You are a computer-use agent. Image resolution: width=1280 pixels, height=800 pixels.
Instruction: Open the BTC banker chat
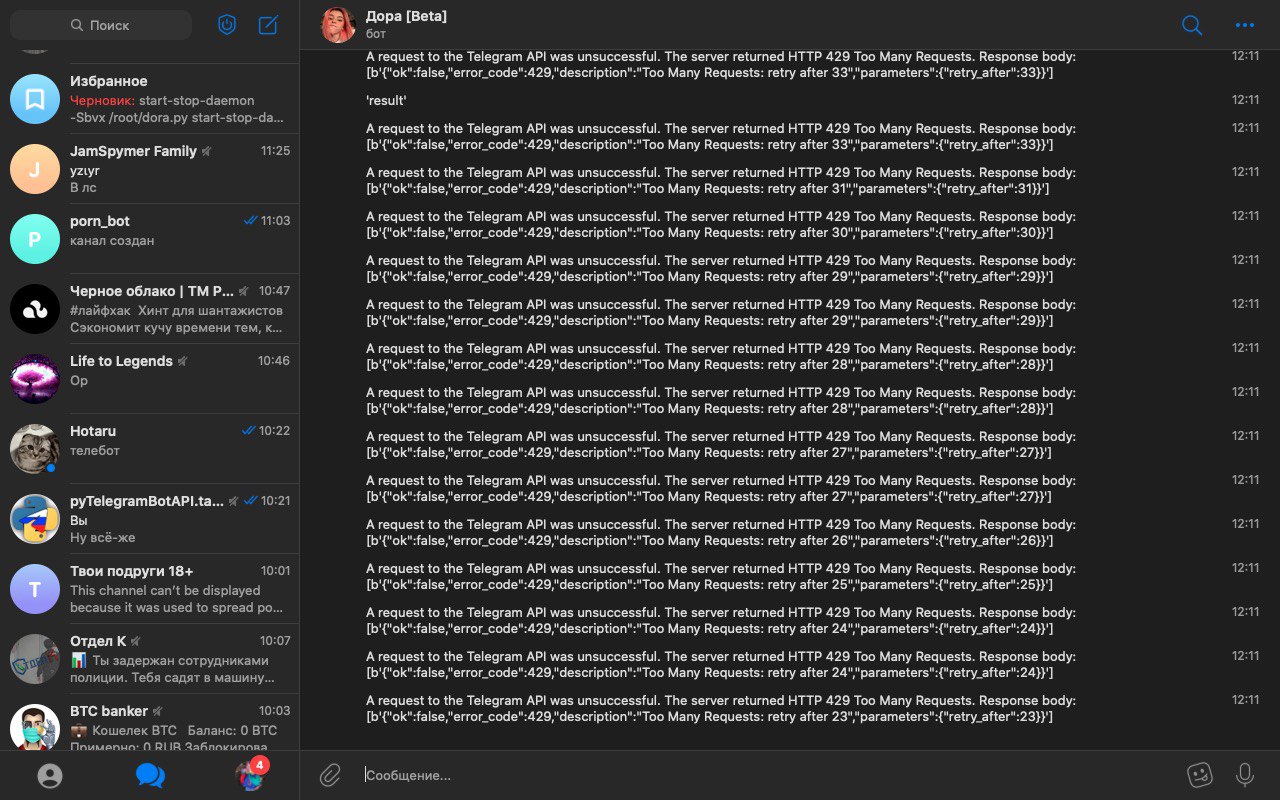(150, 722)
